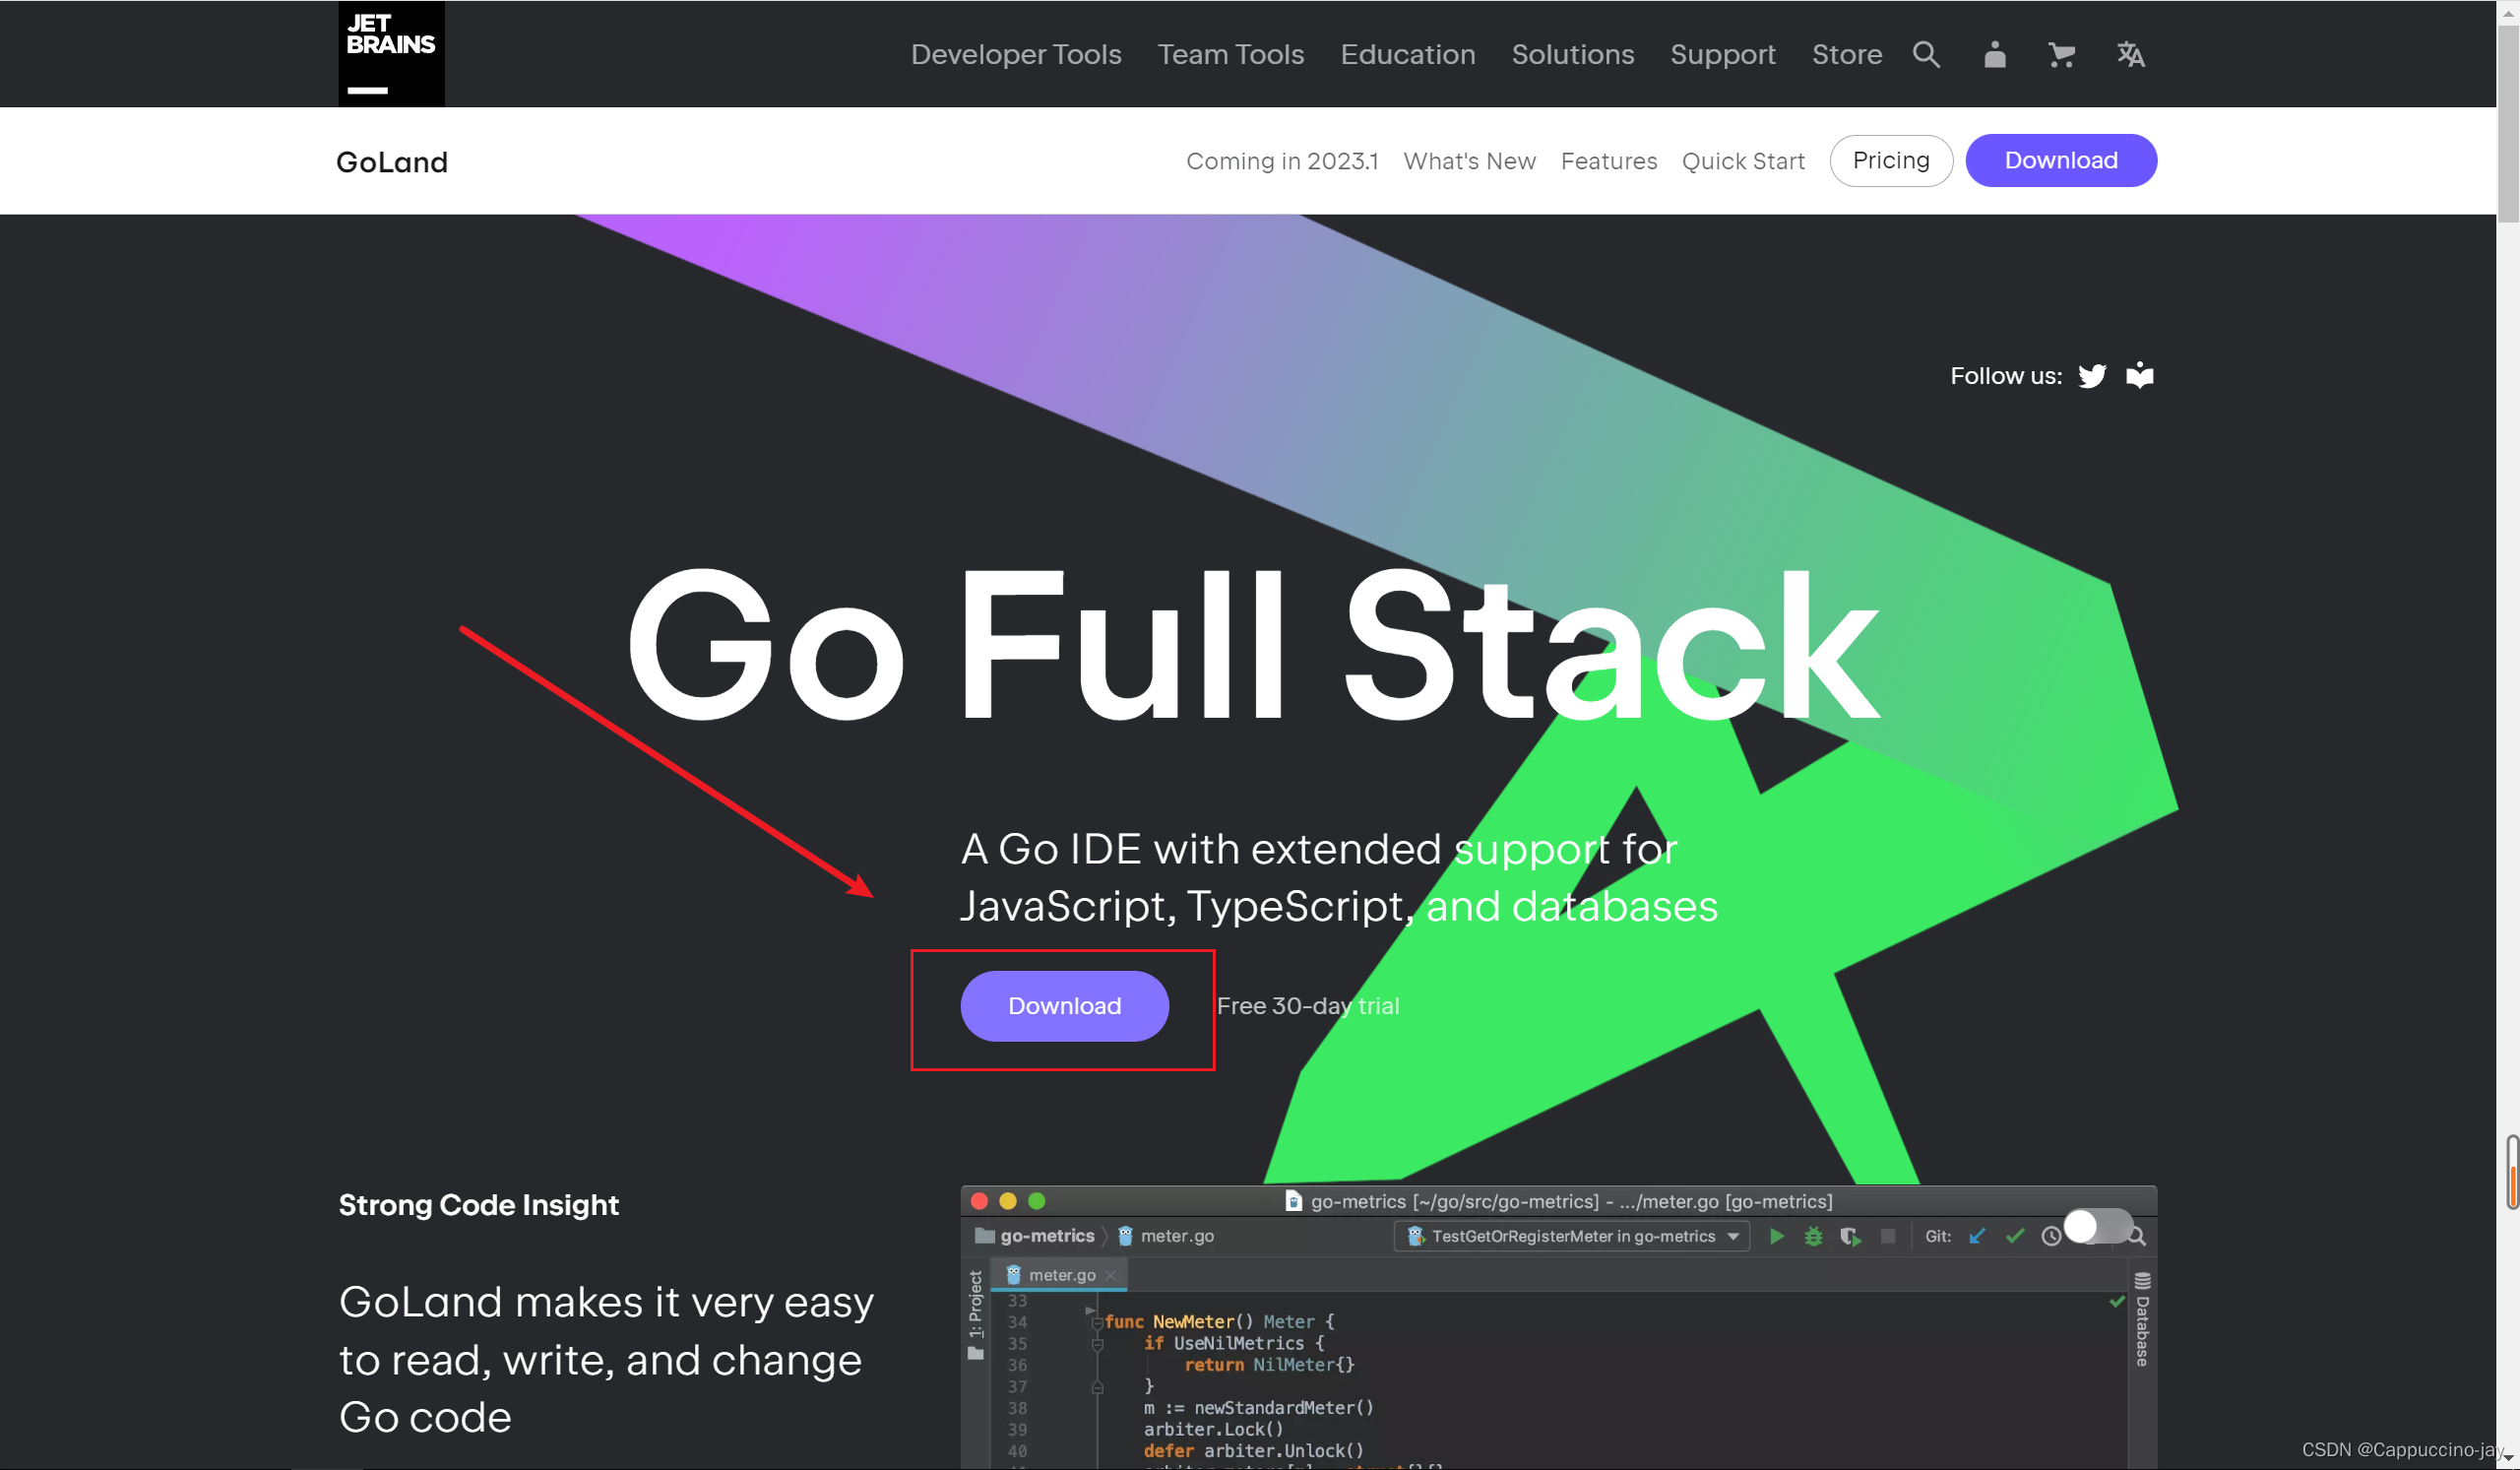Click 'Strong Code Insight' heading
2520x1470 pixels.
479,1206
